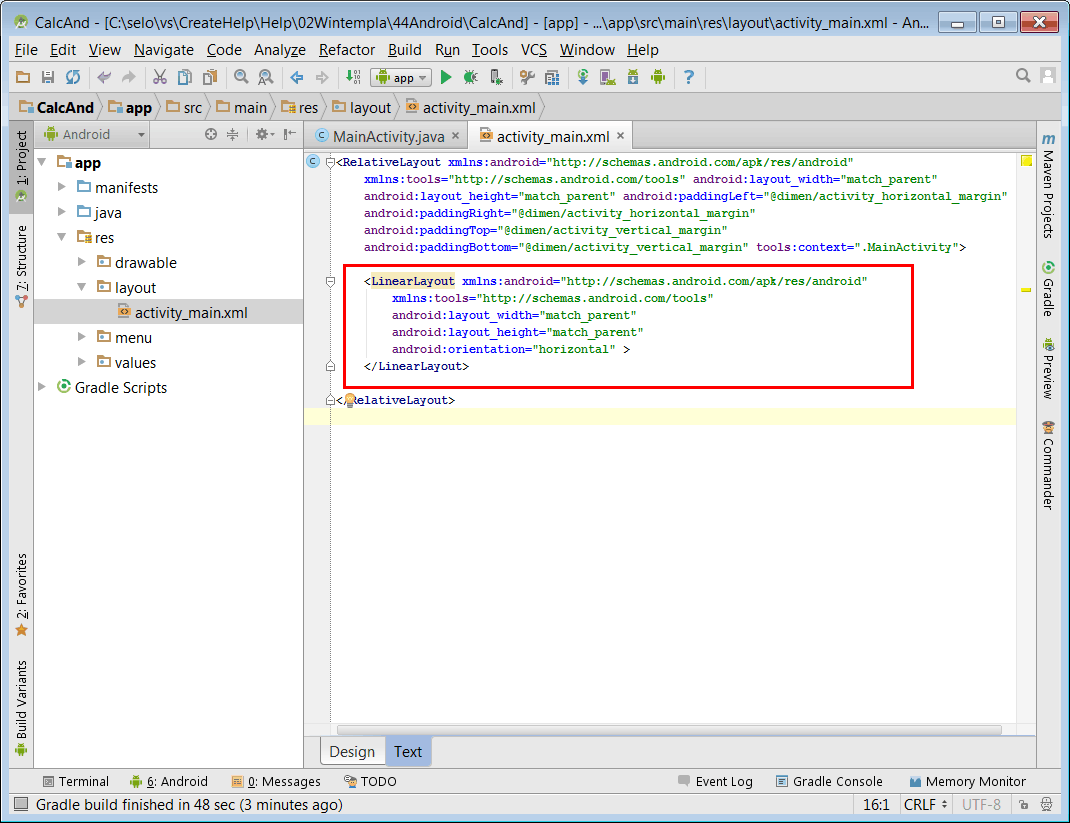This screenshot has width=1070, height=823.
Task: Switch to the MainActivity.java tab
Action: pyautogui.click(x=388, y=136)
